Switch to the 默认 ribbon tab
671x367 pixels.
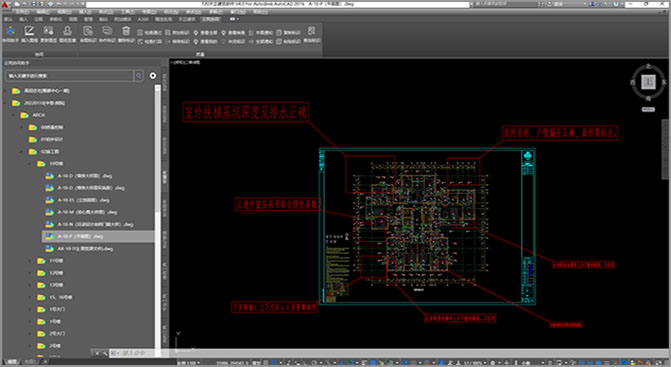(8, 19)
